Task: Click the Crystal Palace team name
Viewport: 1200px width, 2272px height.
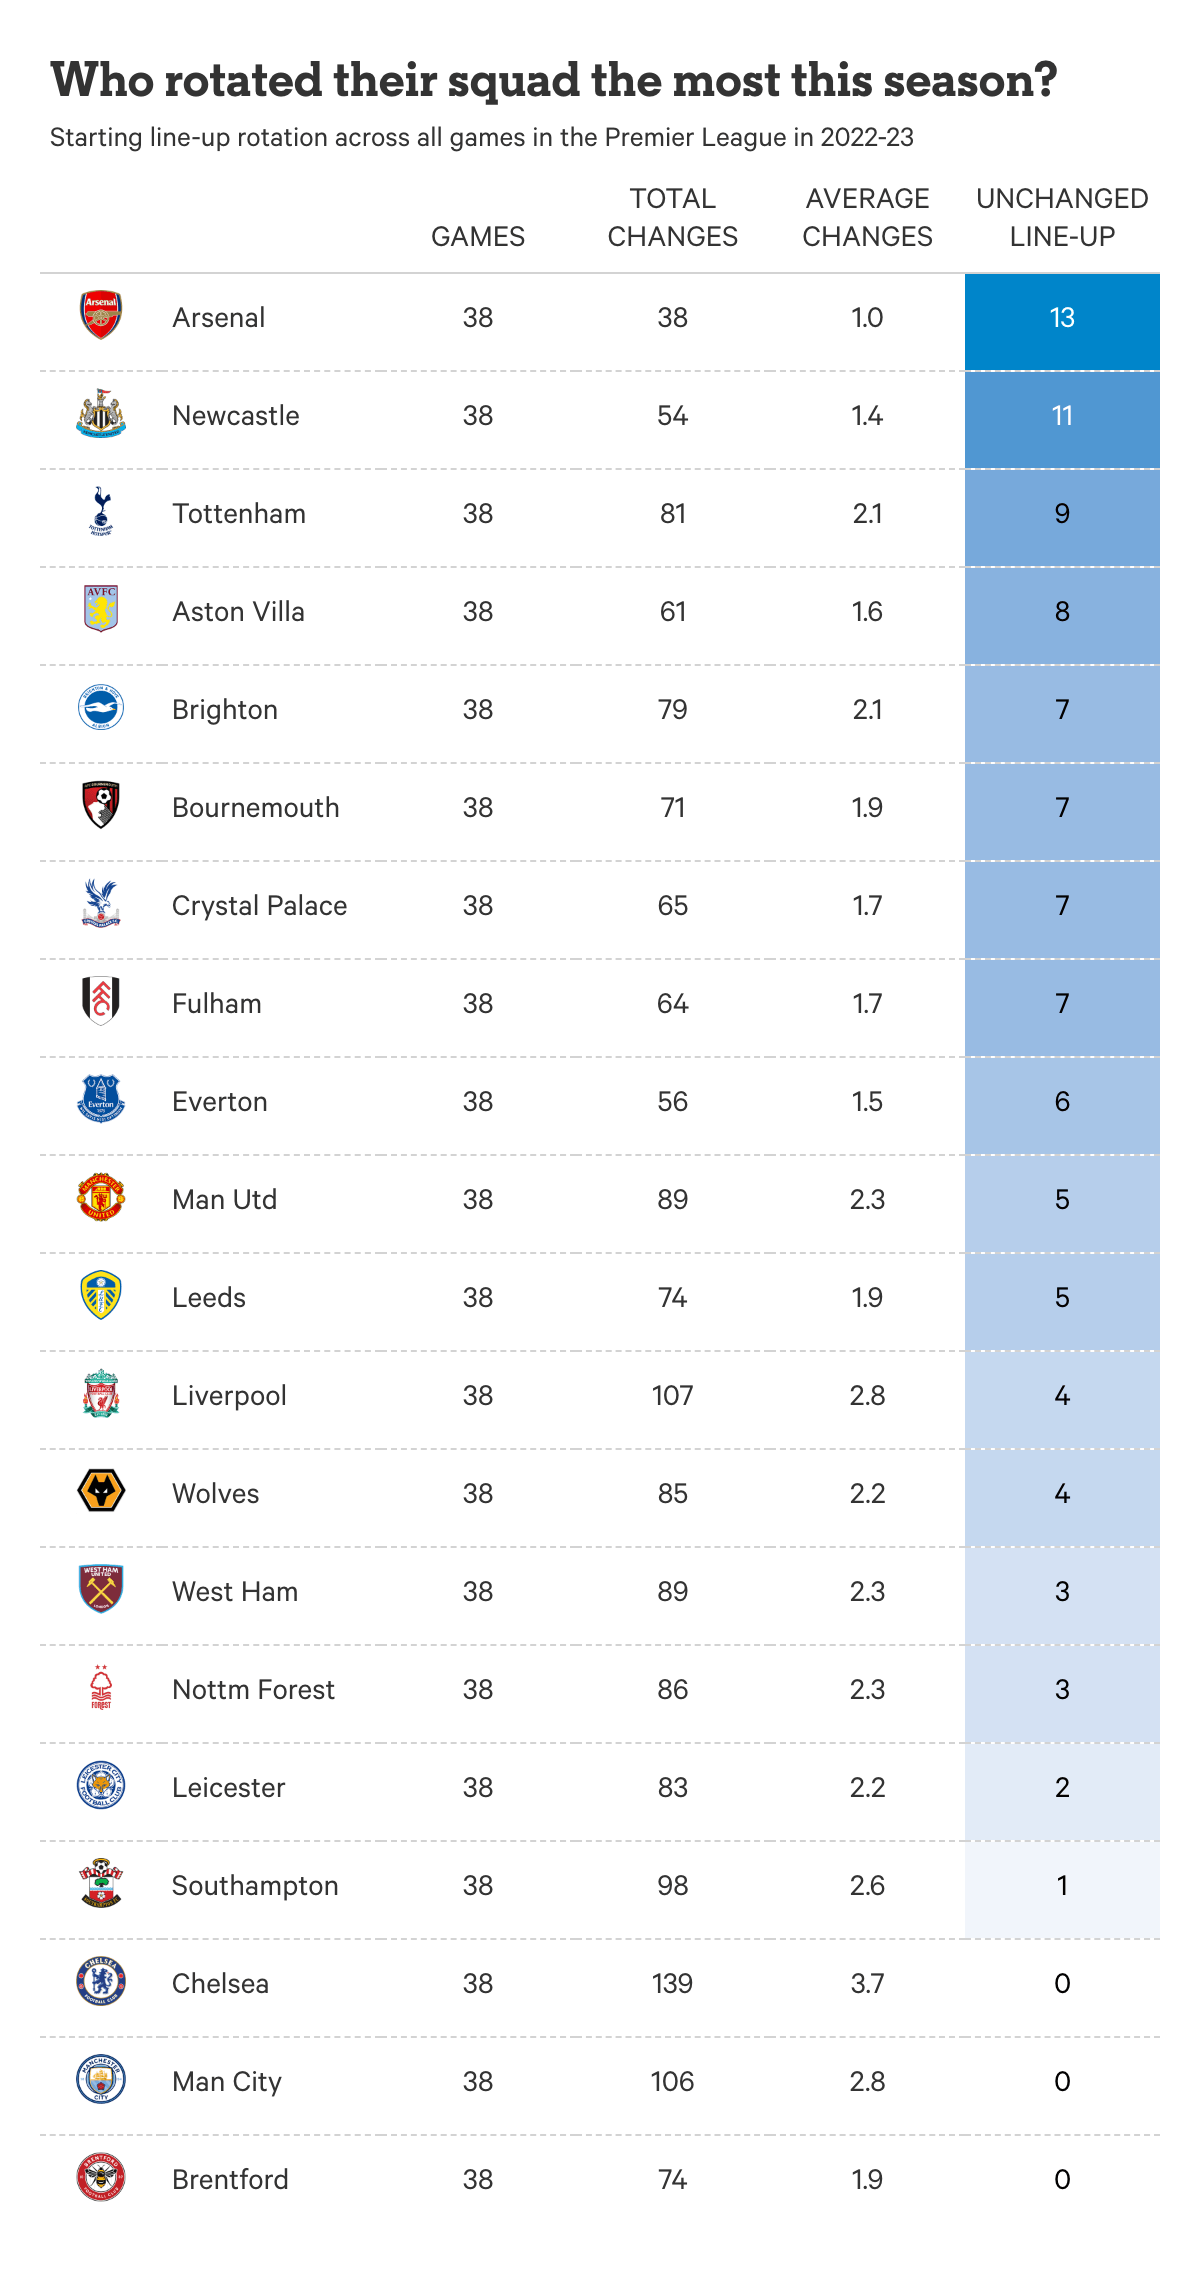Action: point(260,906)
